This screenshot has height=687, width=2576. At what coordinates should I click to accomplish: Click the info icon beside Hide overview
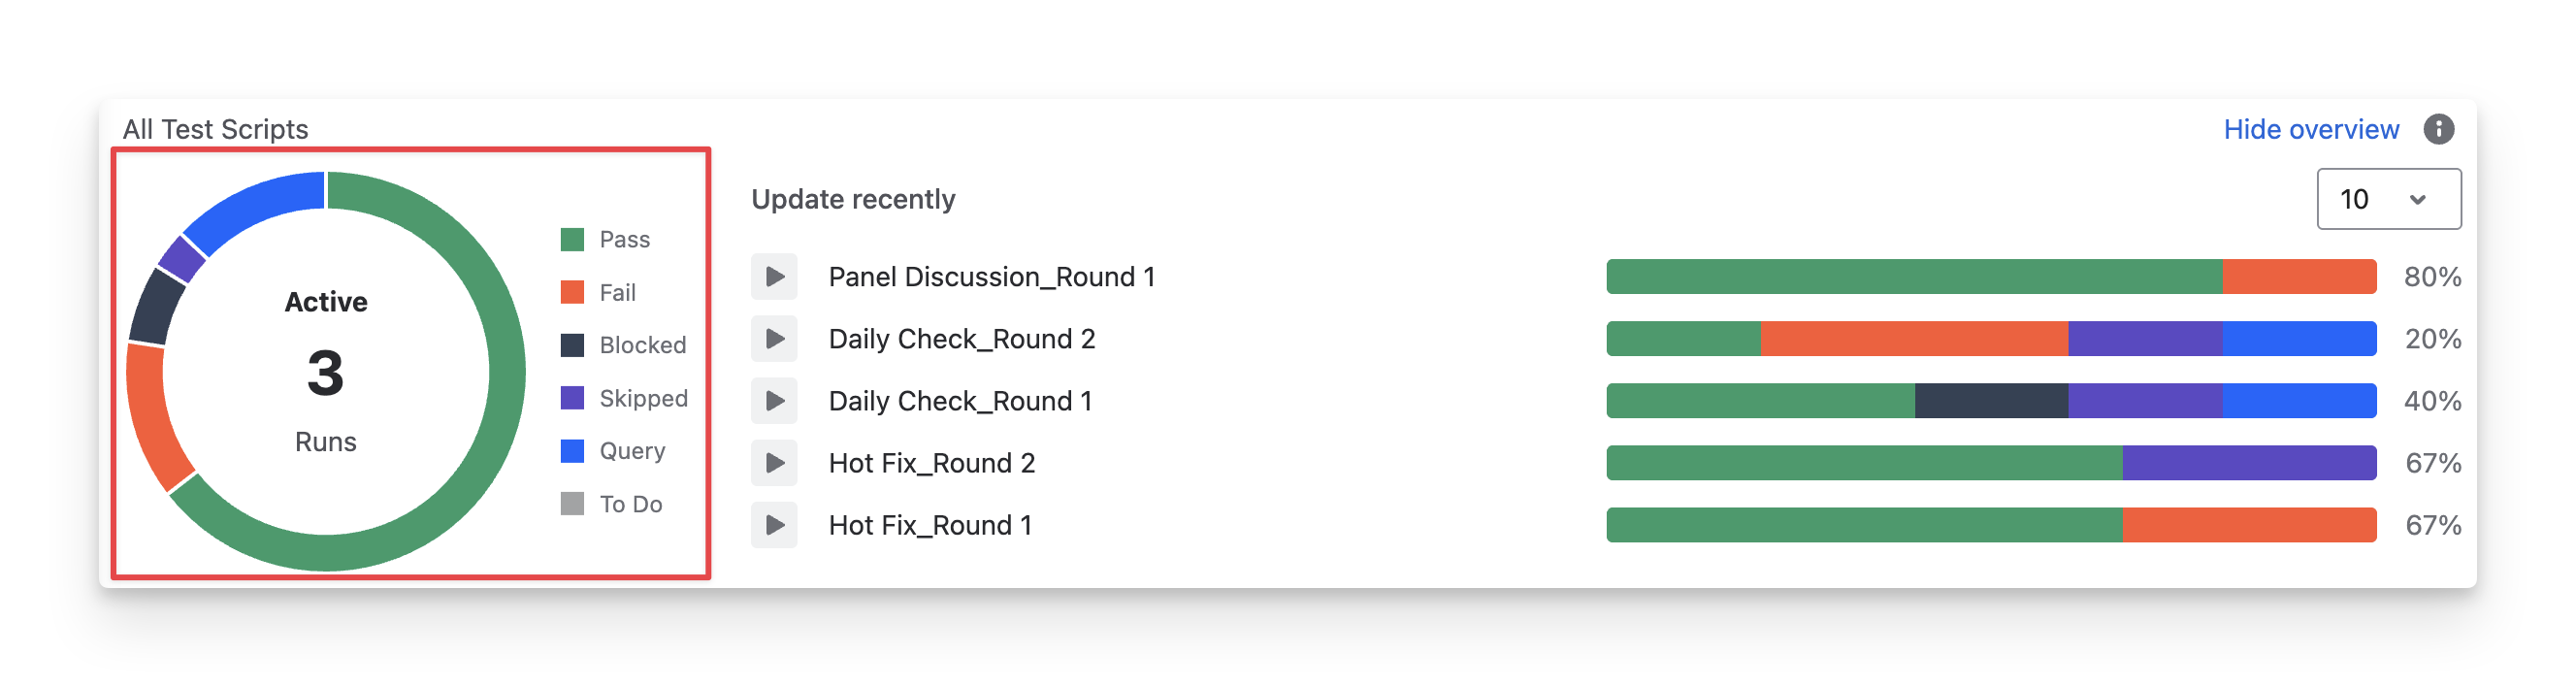point(2438,129)
